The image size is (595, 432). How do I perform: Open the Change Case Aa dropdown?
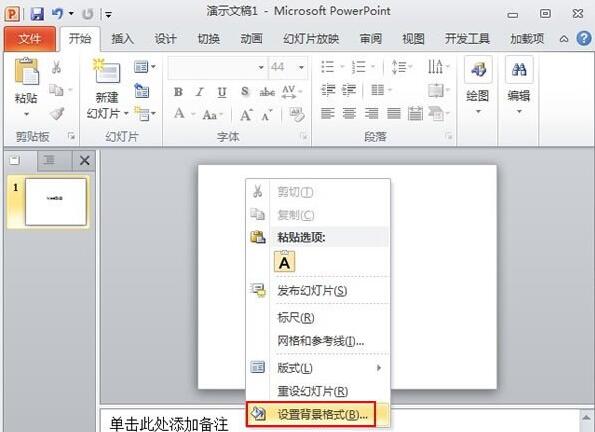212,114
